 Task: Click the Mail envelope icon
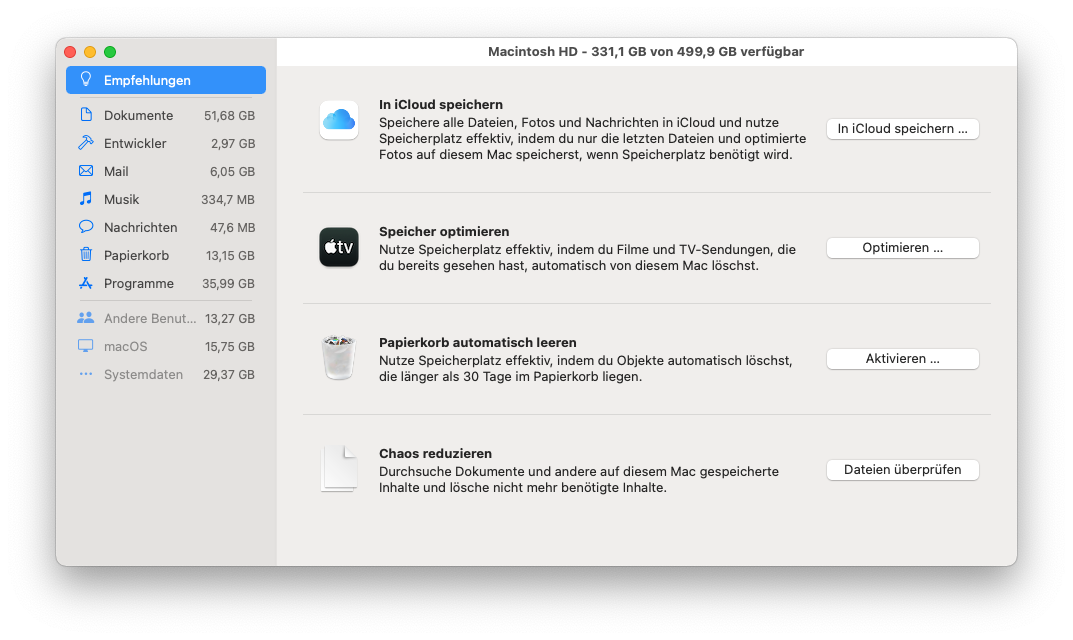click(86, 170)
